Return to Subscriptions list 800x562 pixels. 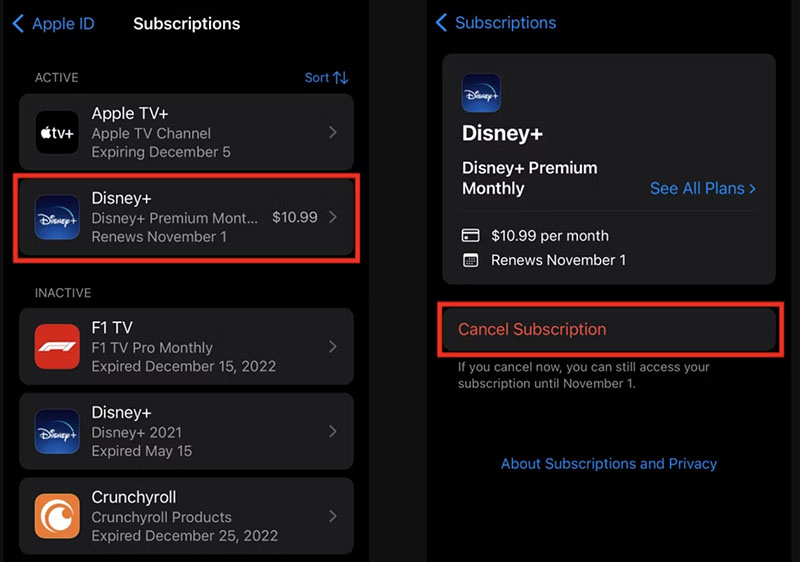(495, 23)
